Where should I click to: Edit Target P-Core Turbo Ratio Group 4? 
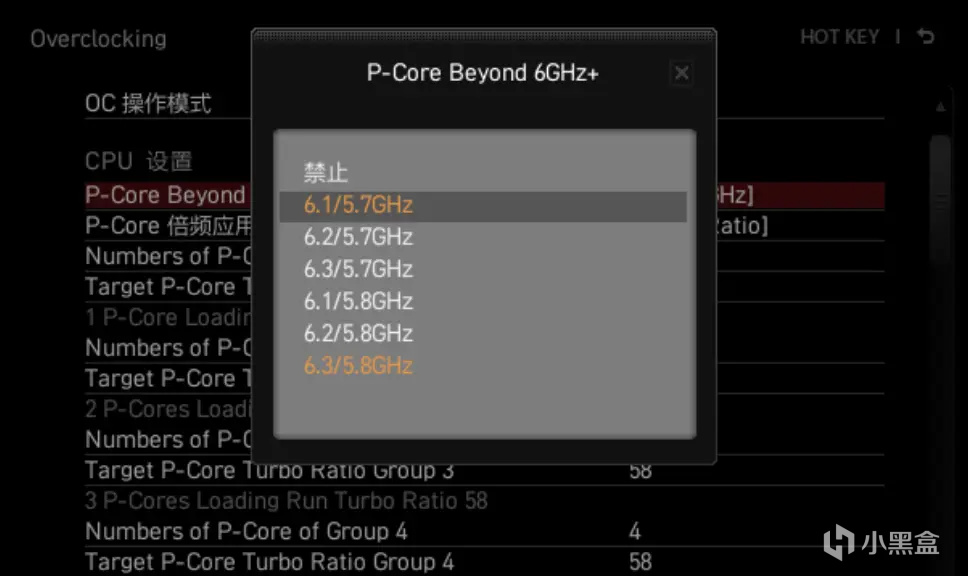(269, 561)
